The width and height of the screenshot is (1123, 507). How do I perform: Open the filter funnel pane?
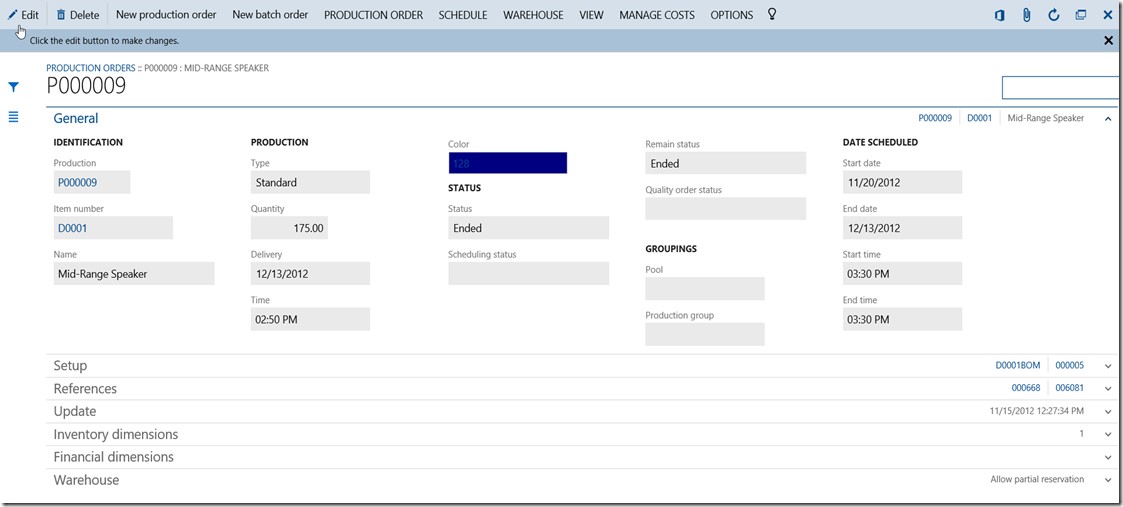tap(14, 88)
